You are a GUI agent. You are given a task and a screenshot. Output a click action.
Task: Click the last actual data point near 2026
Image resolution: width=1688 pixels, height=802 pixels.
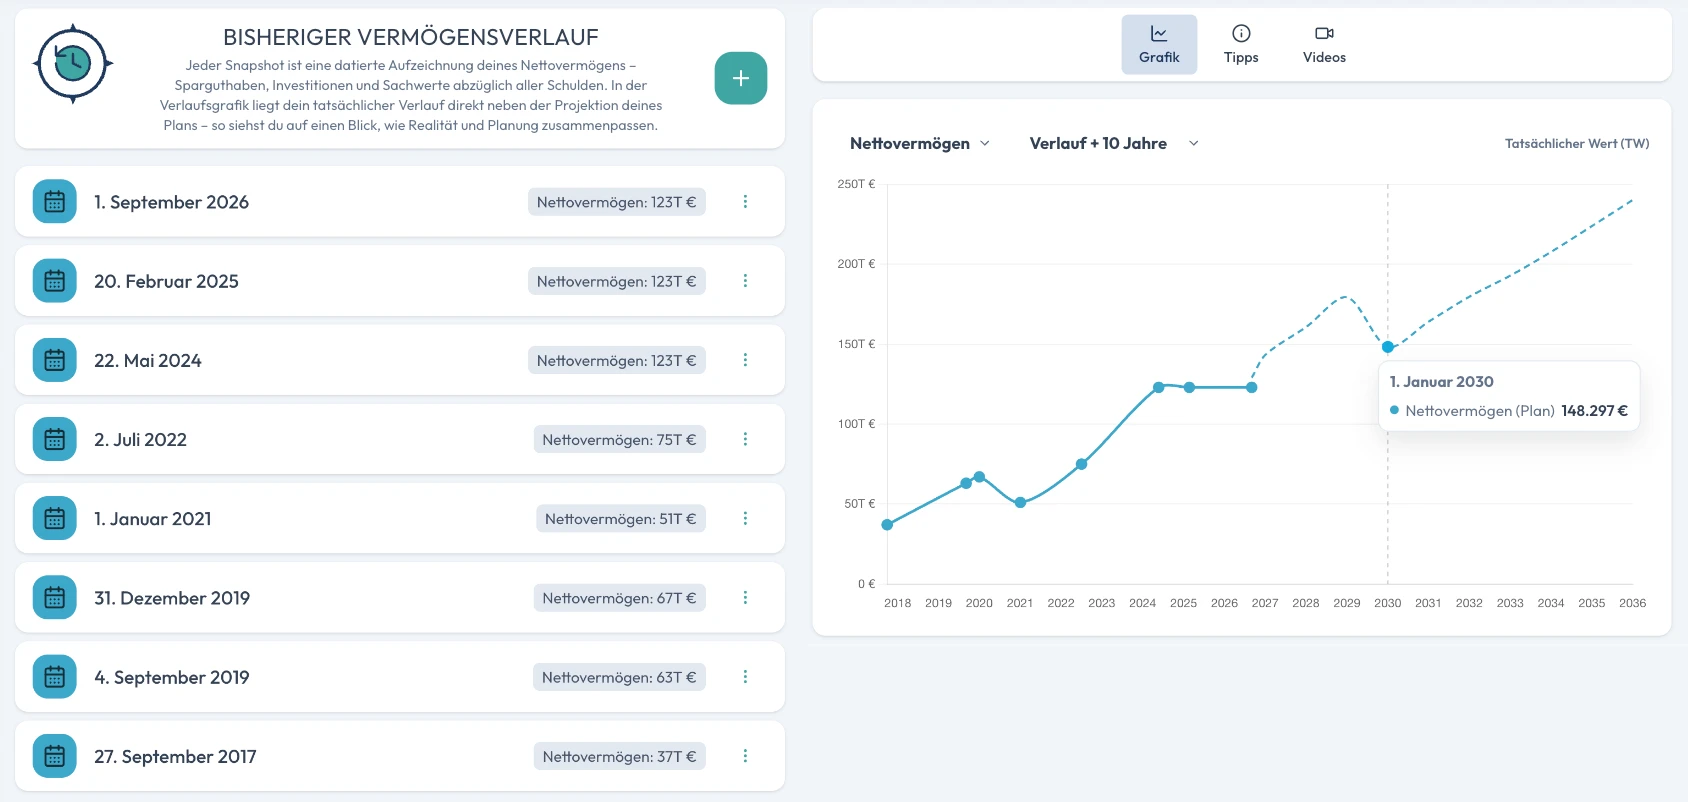1251,387
